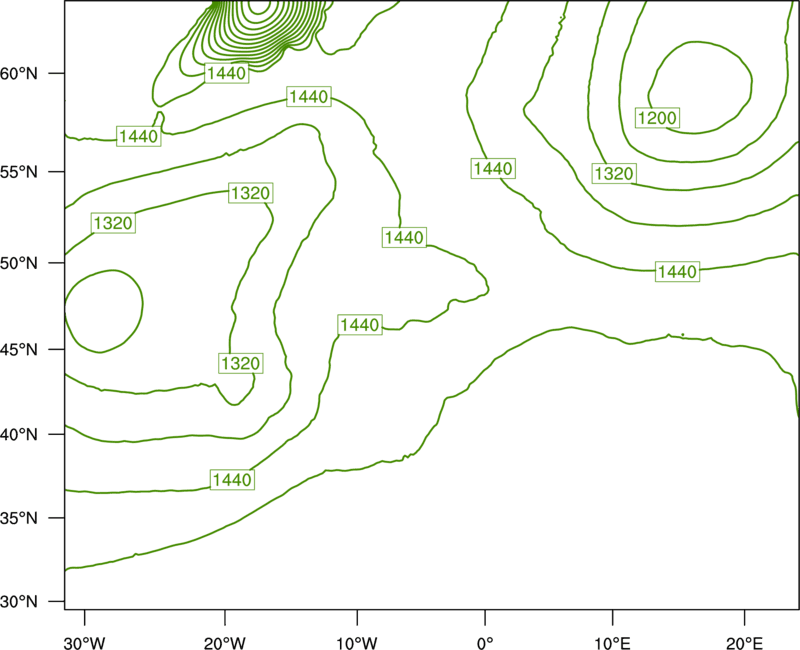800x650 pixels.
Task: Click the 1200 contour label
Action: point(657,118)
